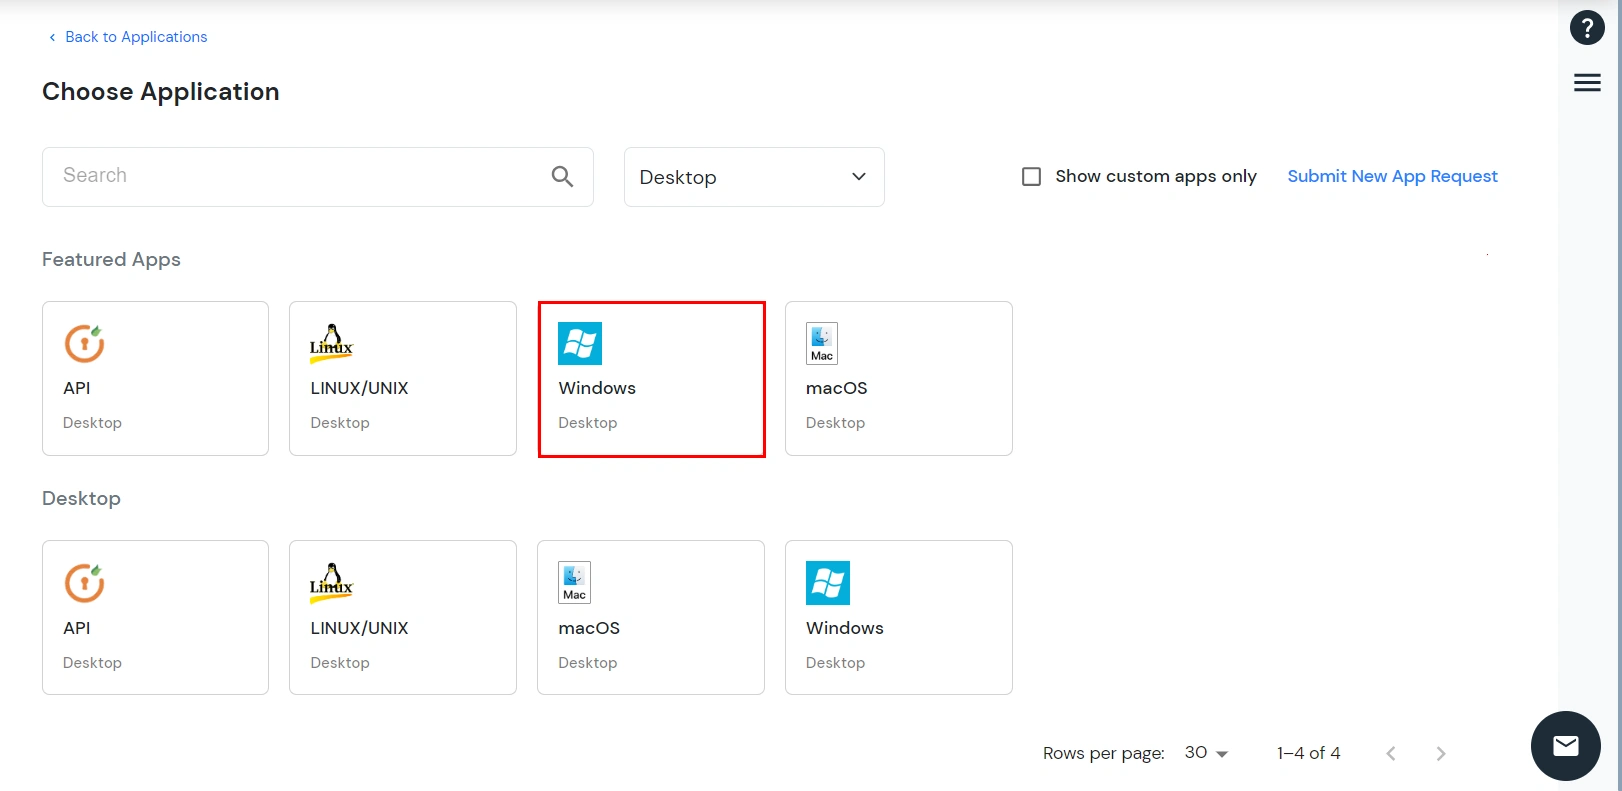Select API icon in Featured Apps
Viewport: 1622px width, 791px height.
tap(84, 343)
